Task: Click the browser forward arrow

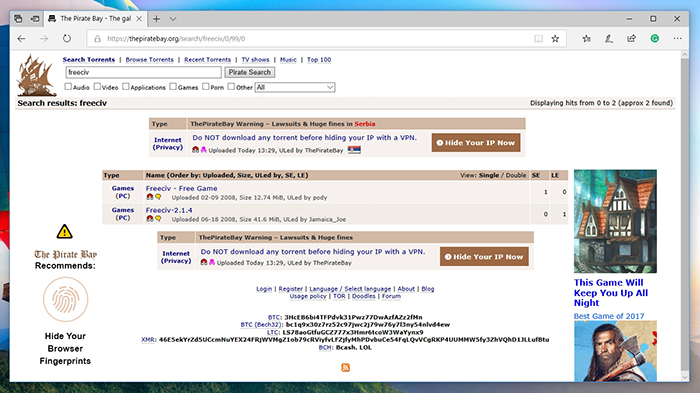Action: (44, 39)
